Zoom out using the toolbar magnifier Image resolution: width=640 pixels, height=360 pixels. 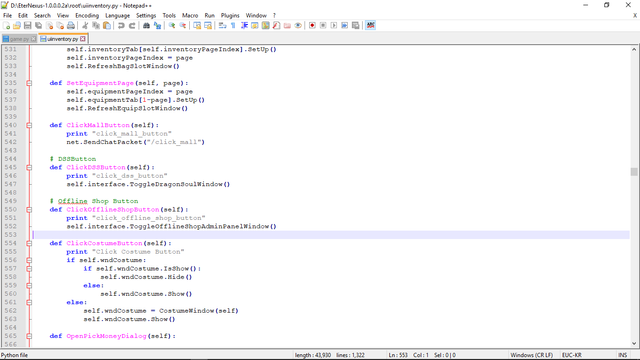tap(182, 25)
